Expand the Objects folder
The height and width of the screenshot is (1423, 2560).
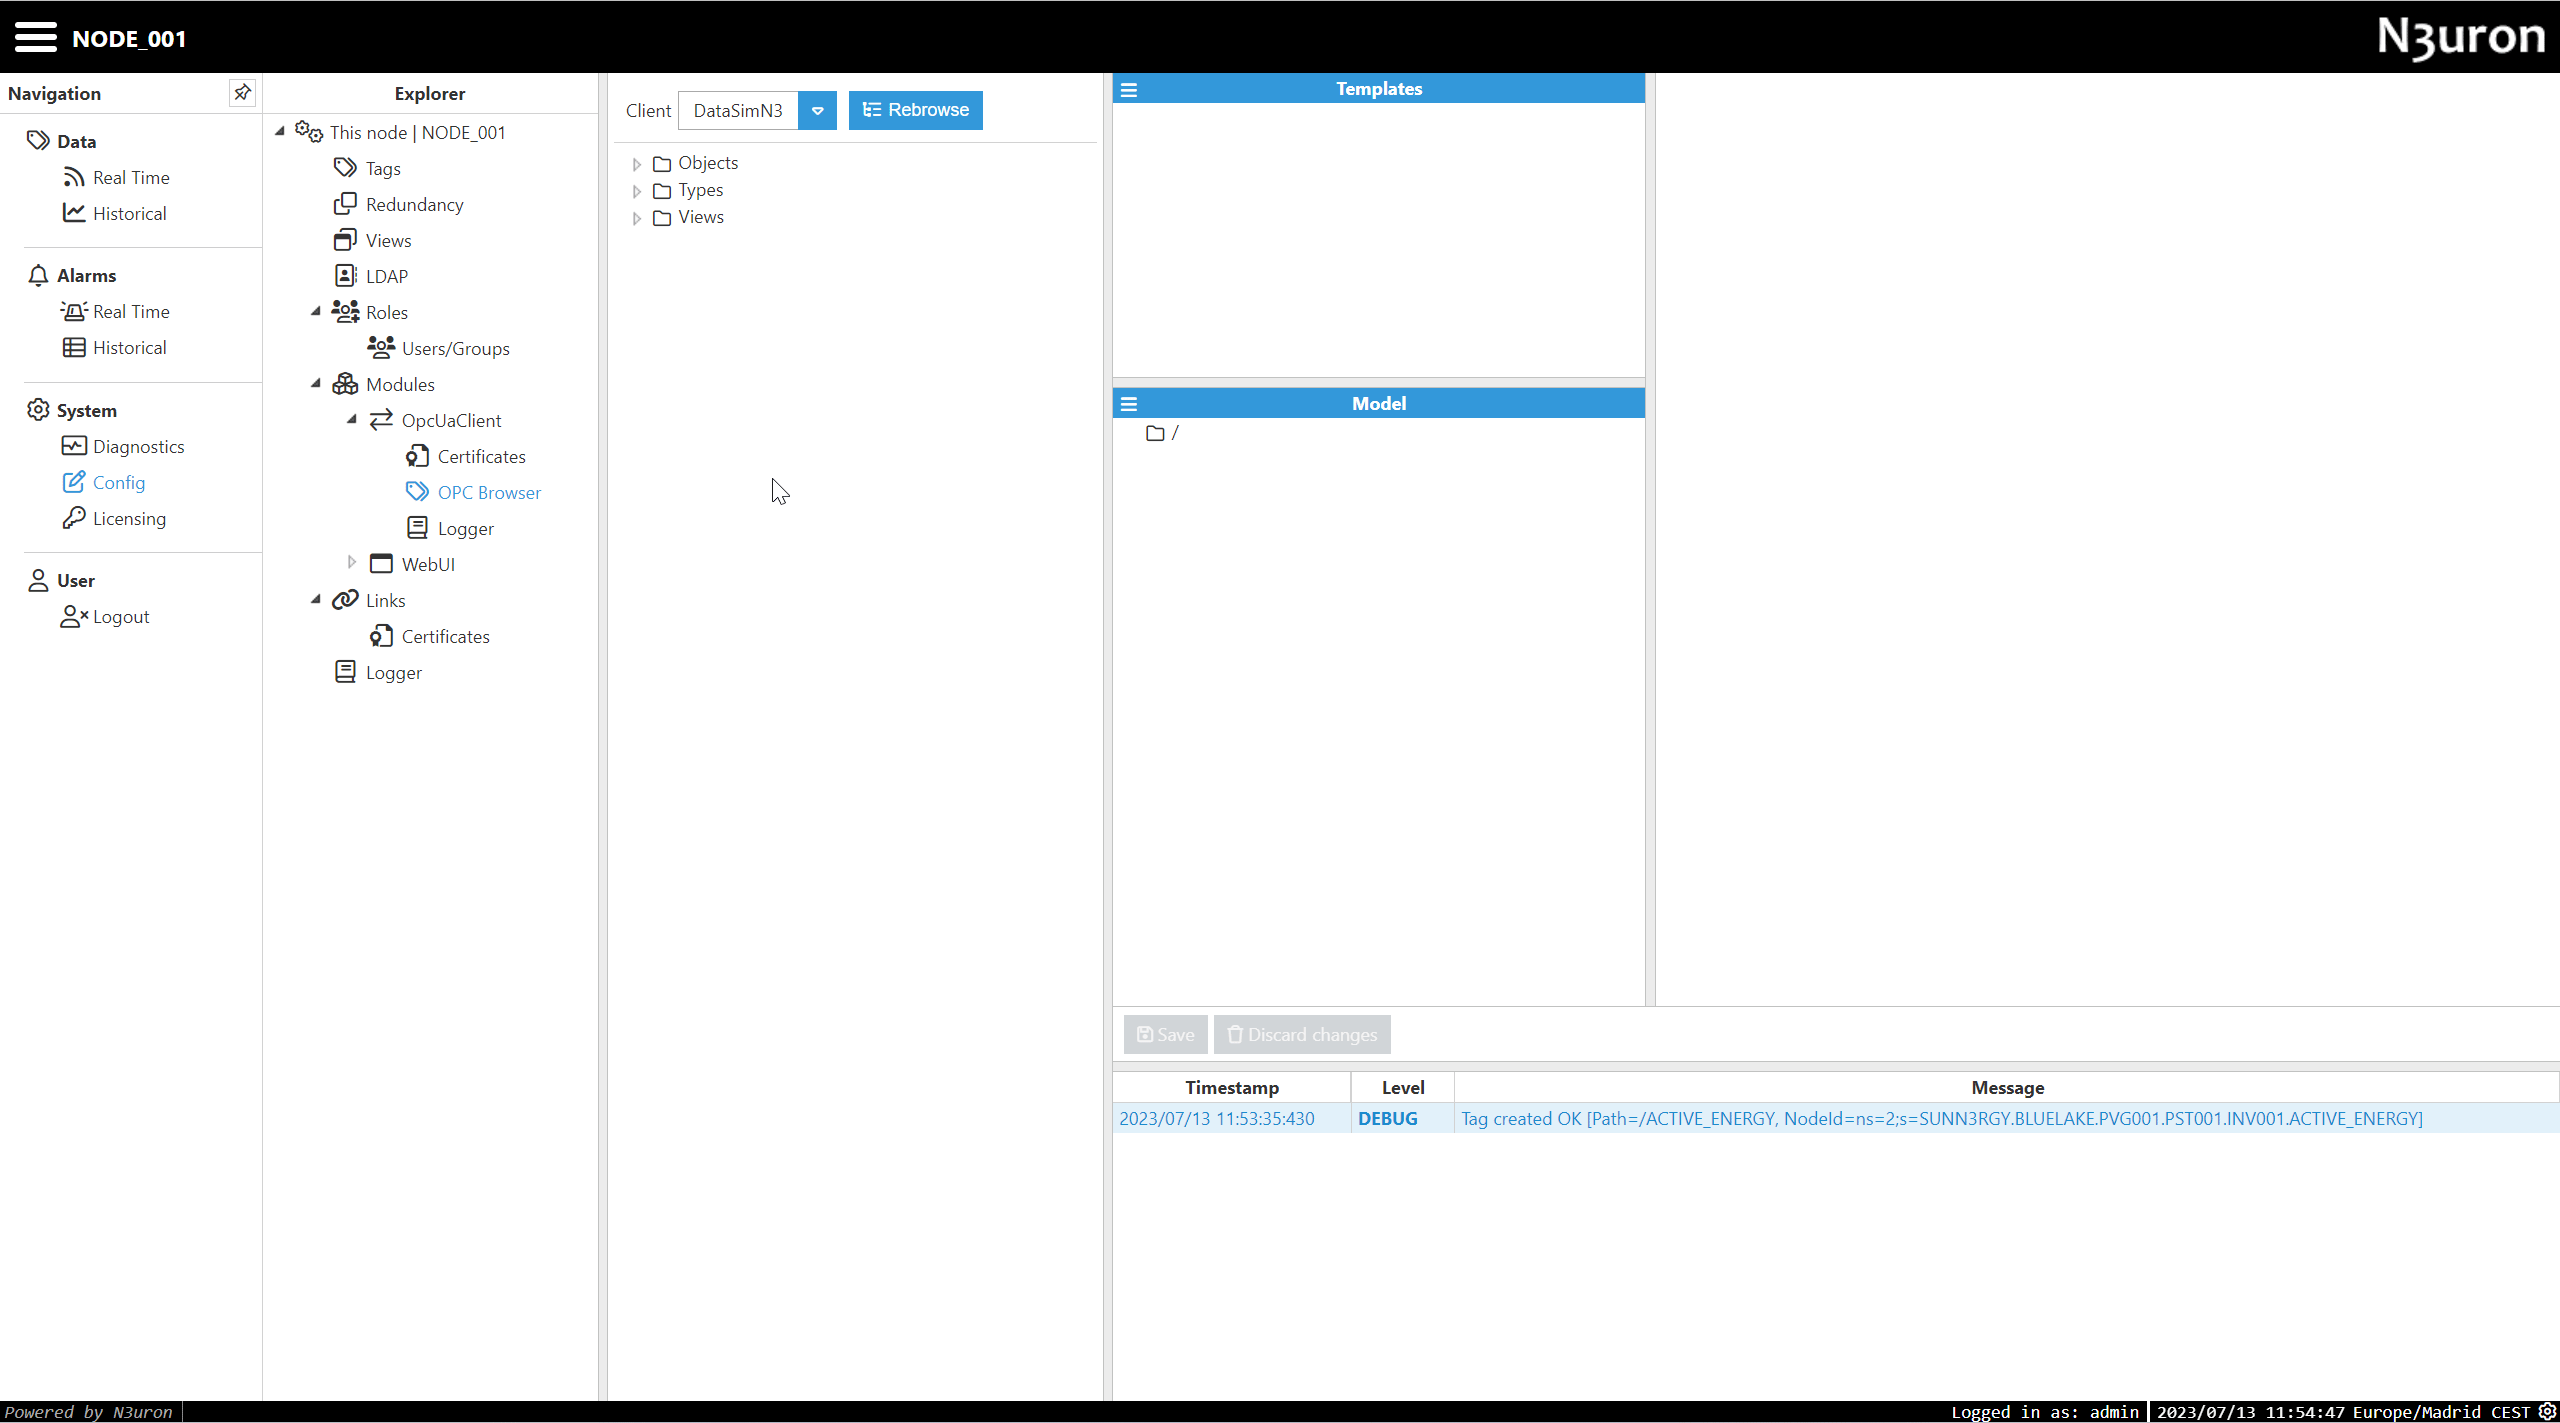(x=637, y=164)
